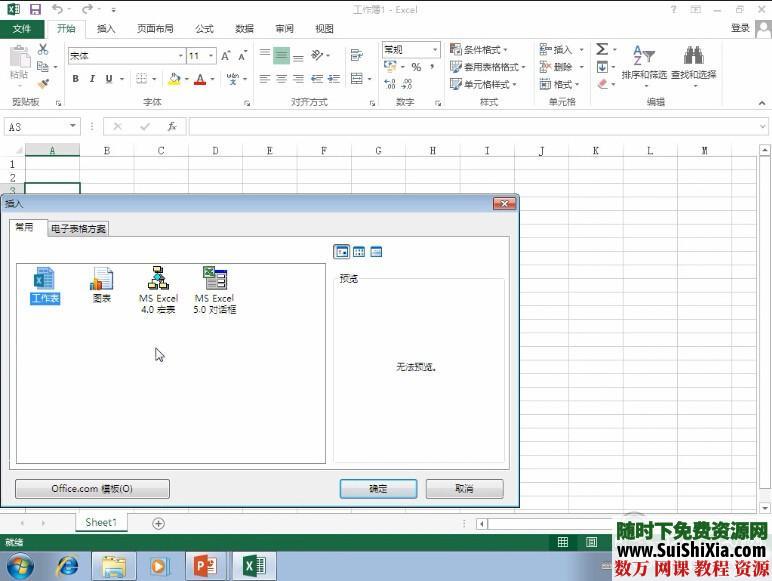Image resolution: width=772 pixels, height=581 pixels.
Task: Click the Format Painter brush icon
Action: [x=43, y=84]
